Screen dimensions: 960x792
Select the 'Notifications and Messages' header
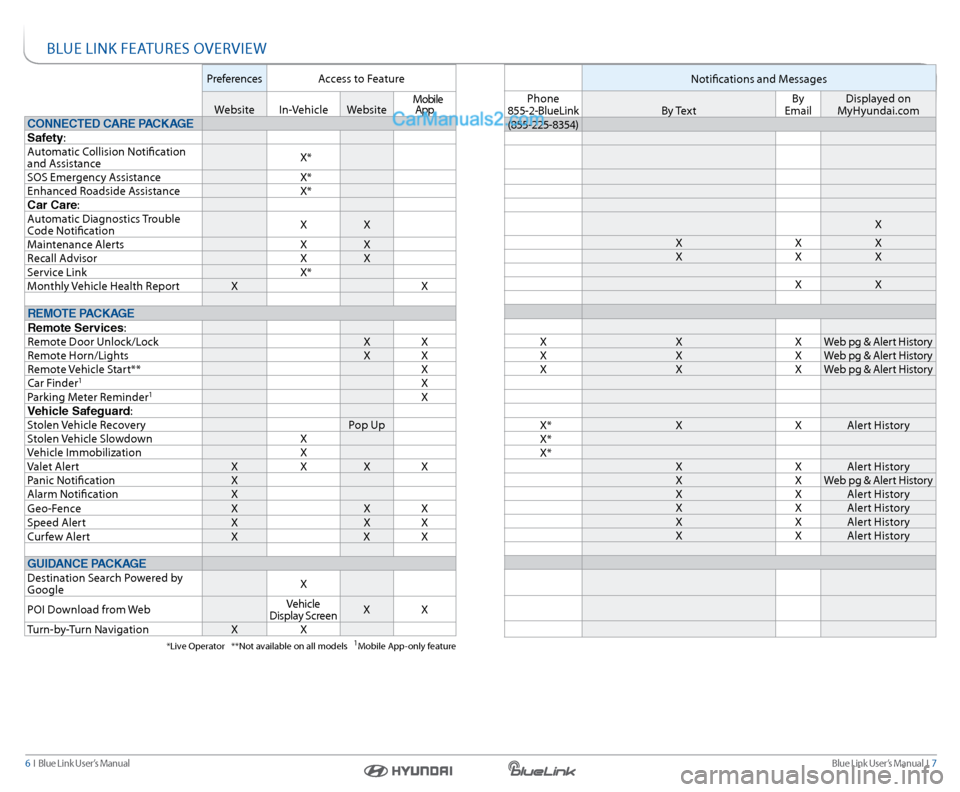click(x=759, y=79)
